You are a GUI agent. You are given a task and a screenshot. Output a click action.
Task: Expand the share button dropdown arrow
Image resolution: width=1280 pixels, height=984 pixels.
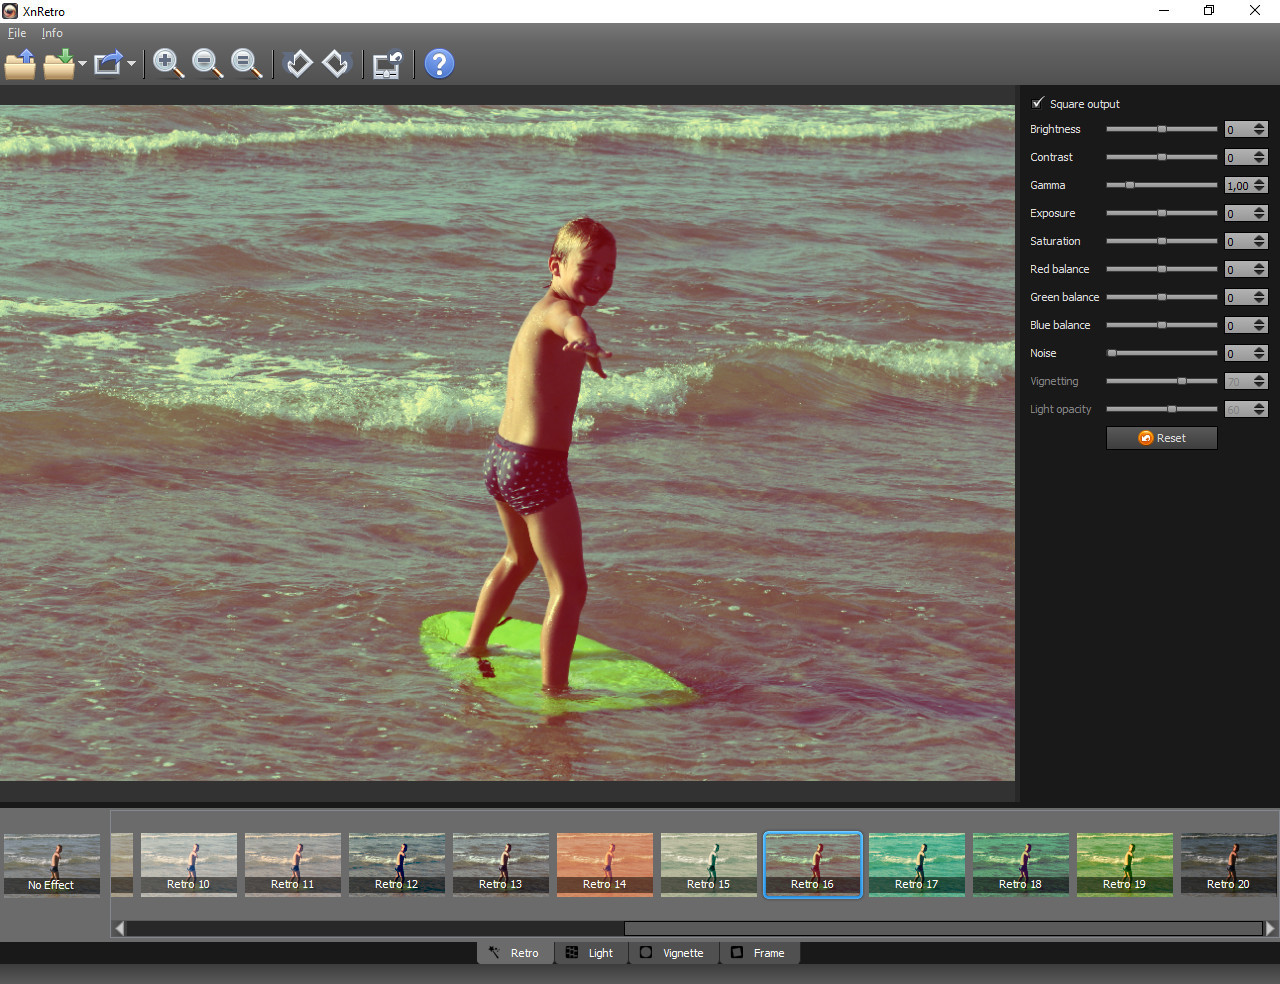tap(131, 64)
